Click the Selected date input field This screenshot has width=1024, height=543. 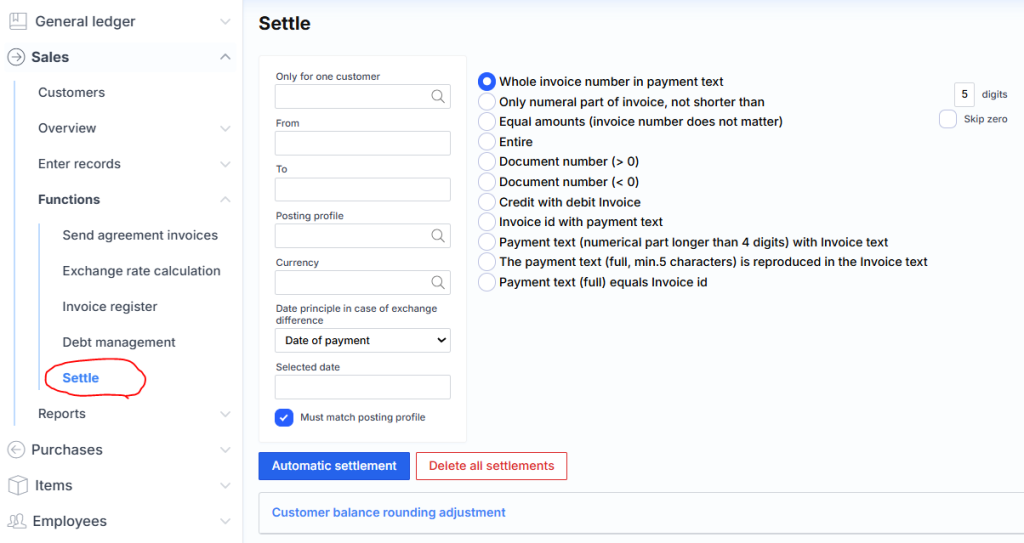pyautogui.click(x=362, y=387)
